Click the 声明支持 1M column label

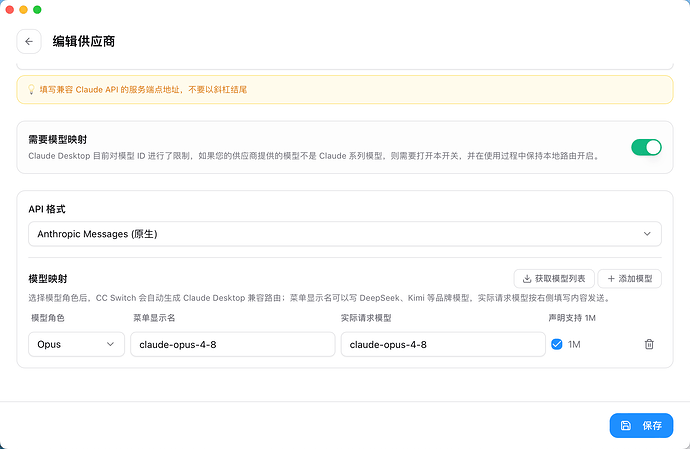tap(572, 318)
